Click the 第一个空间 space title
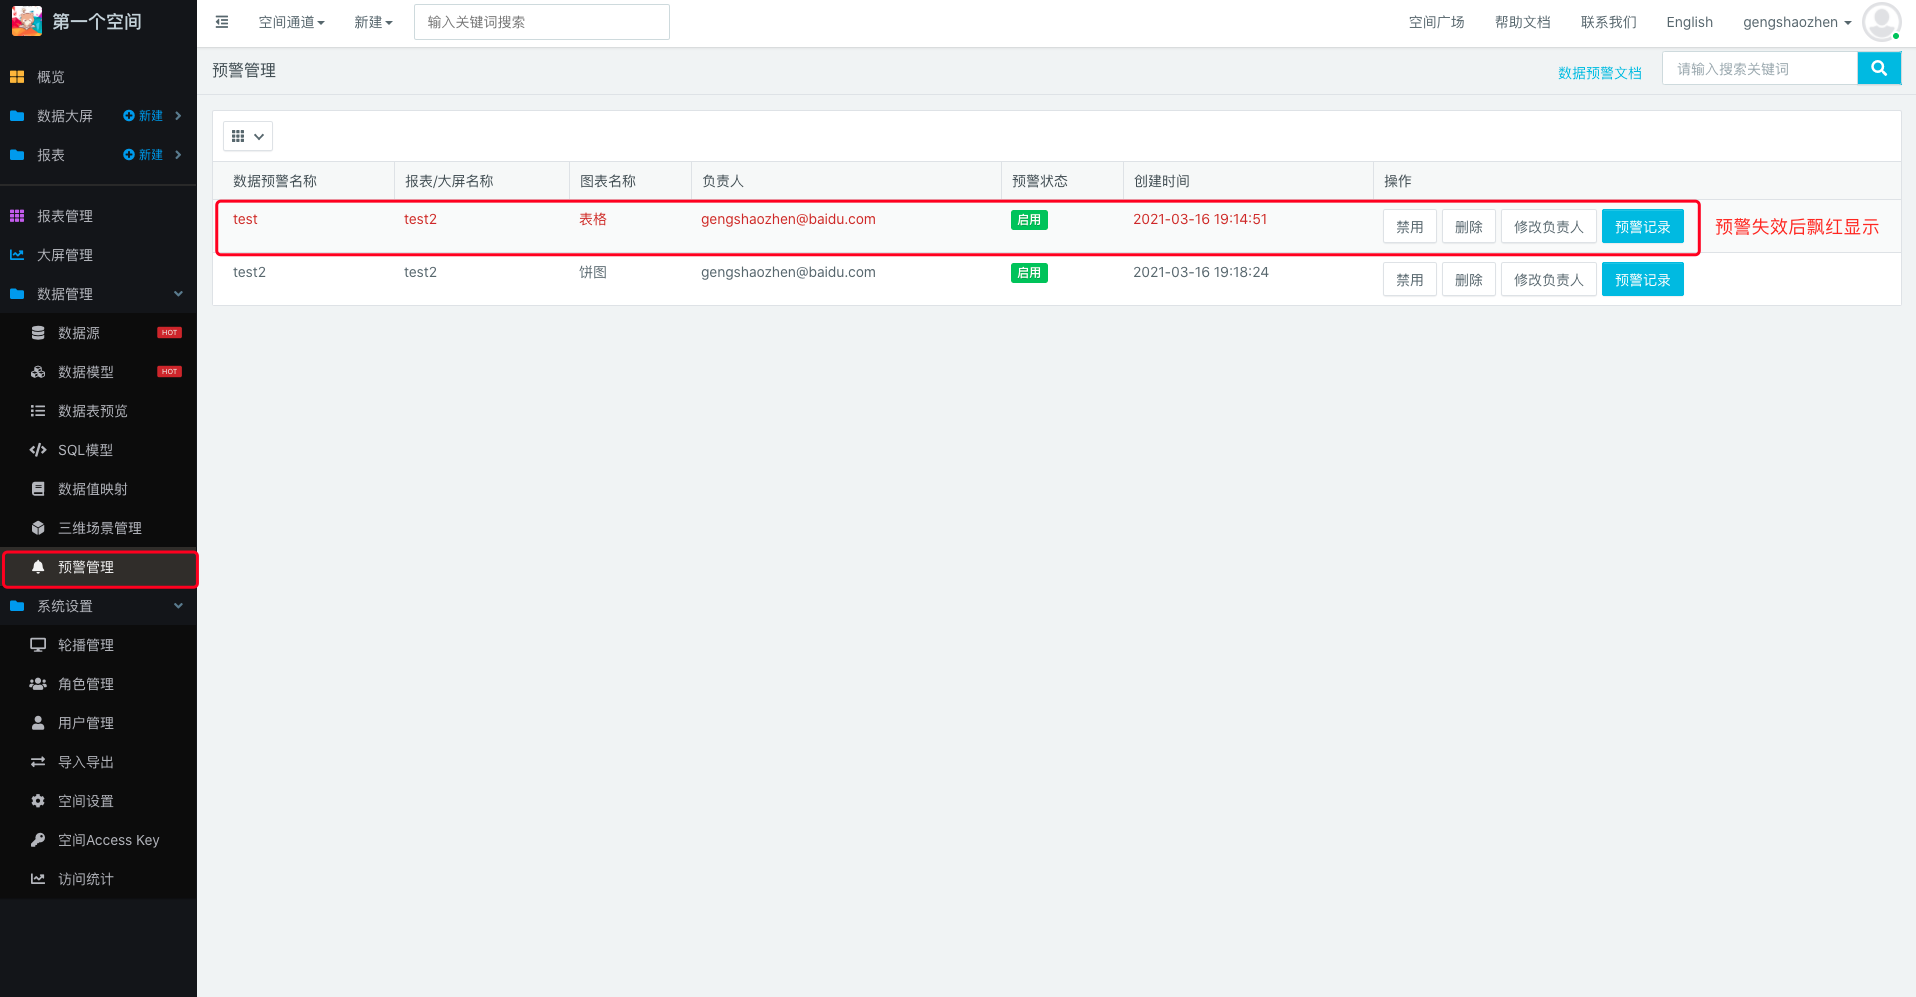 coord(97,22)
